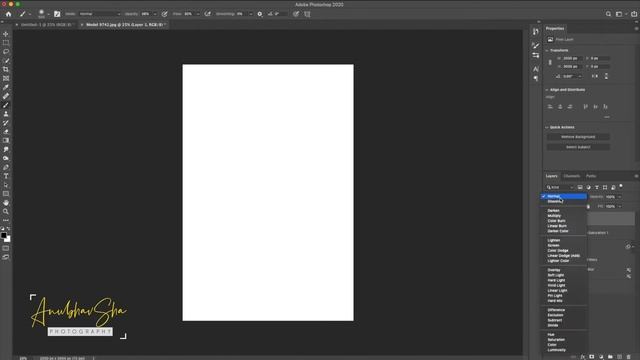This screenshot has width=640, height=360.
Task: Collapse the Transform section
Action: pos(547,50)
